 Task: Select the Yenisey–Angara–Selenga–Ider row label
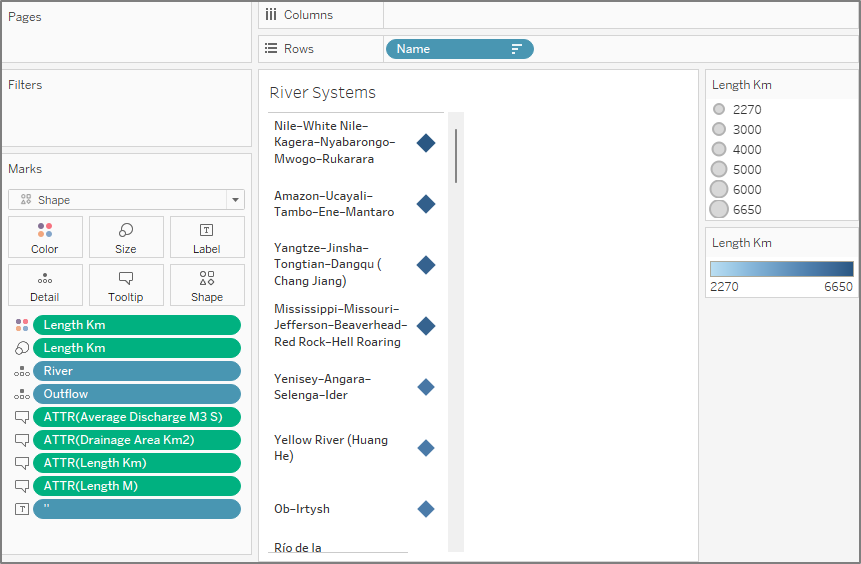[x=322, y=387]
